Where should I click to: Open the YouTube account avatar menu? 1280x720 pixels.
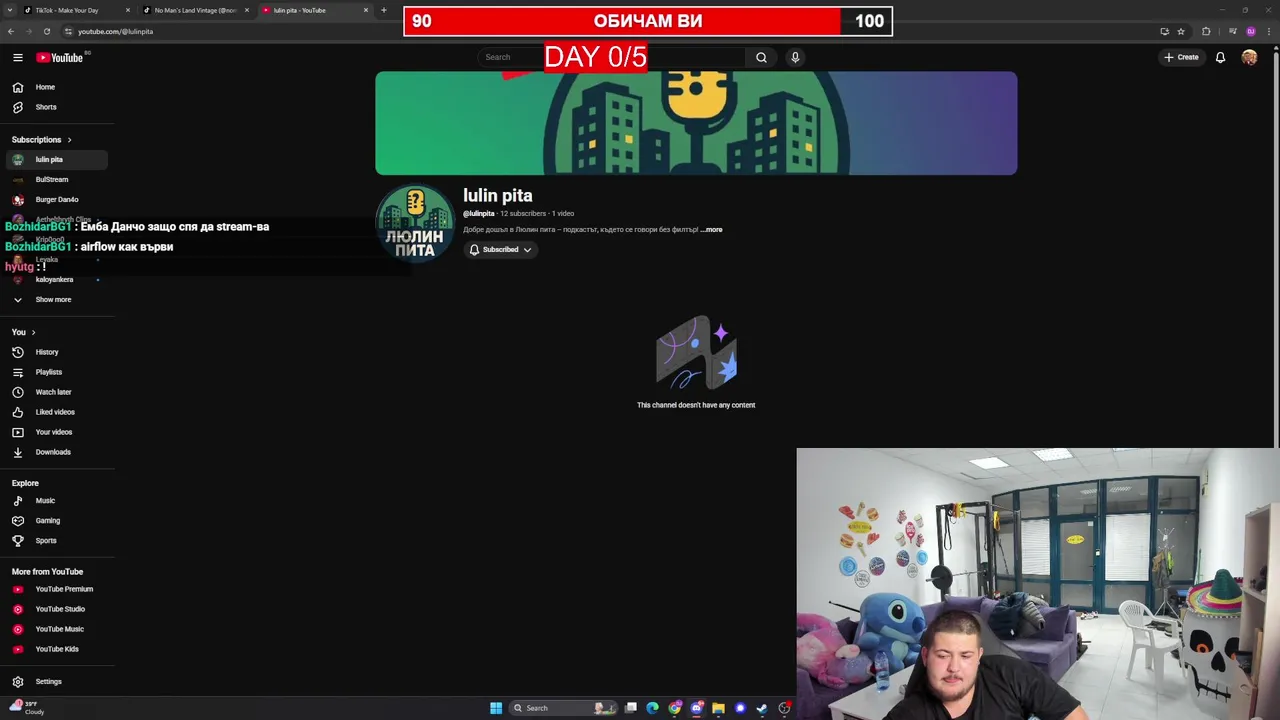coord(1249,57)
